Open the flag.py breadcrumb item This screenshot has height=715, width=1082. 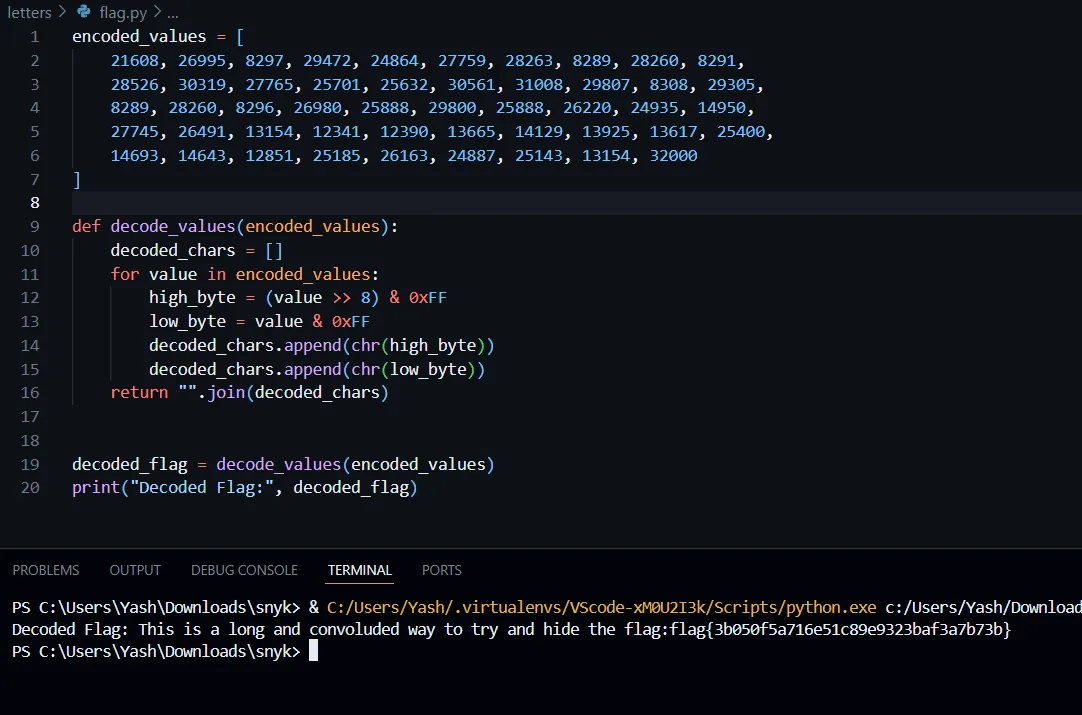(x=122, y=13)
